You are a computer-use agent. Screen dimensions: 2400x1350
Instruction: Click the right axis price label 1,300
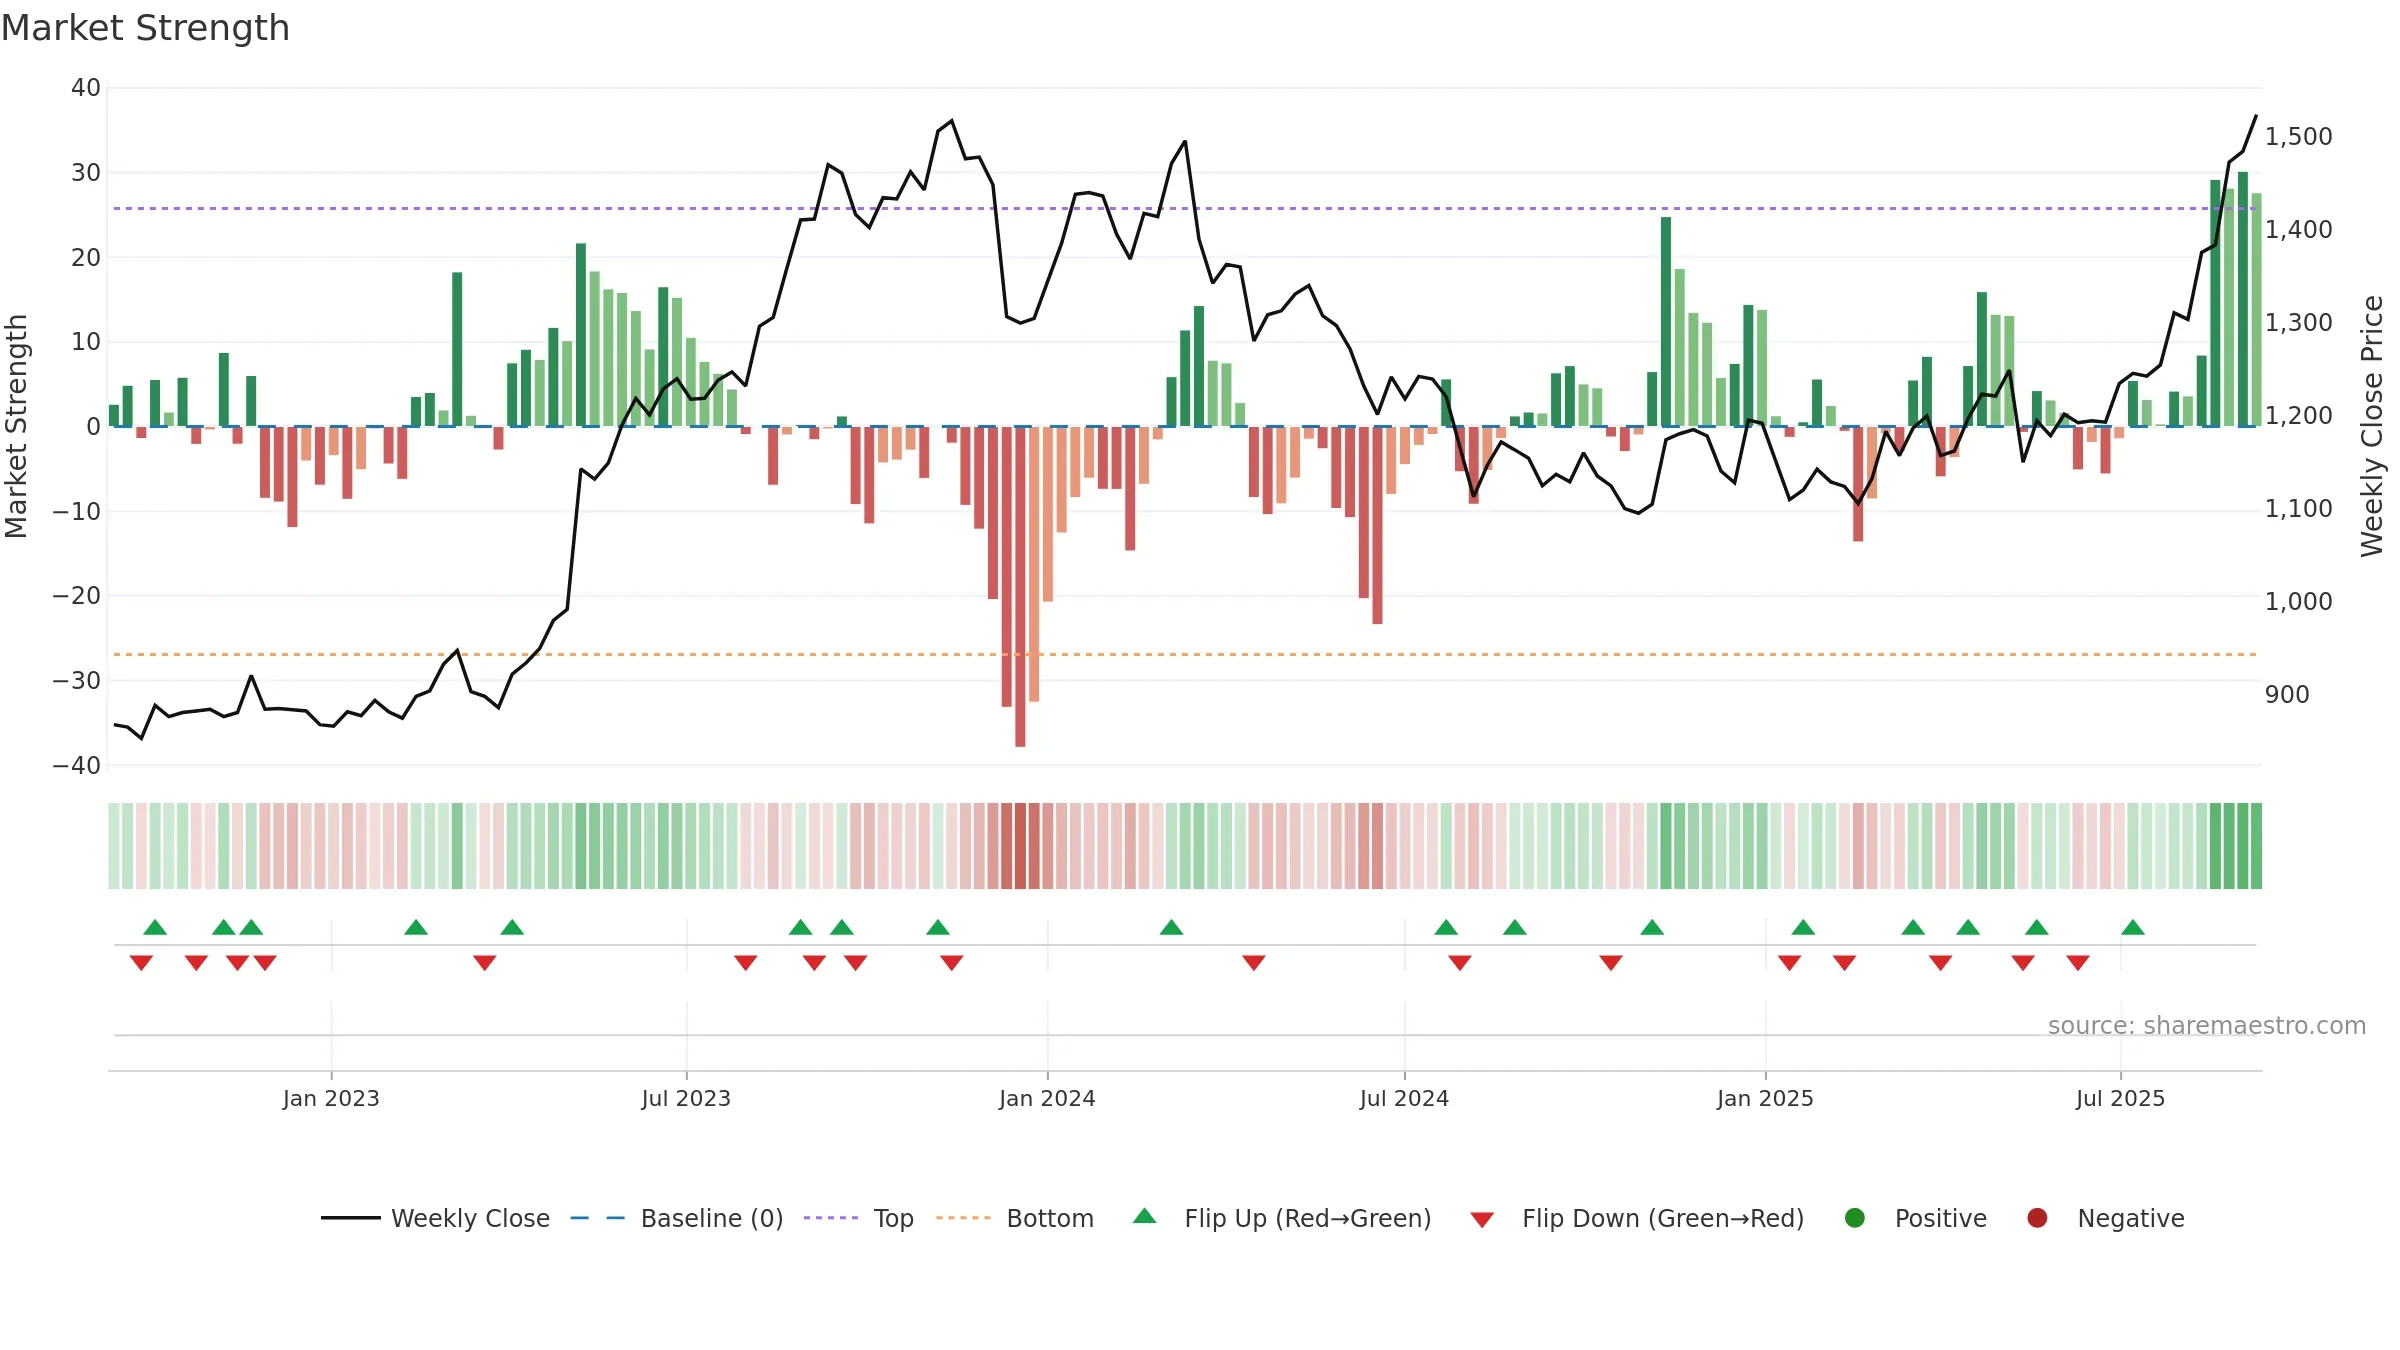(x=2299, y=322)
